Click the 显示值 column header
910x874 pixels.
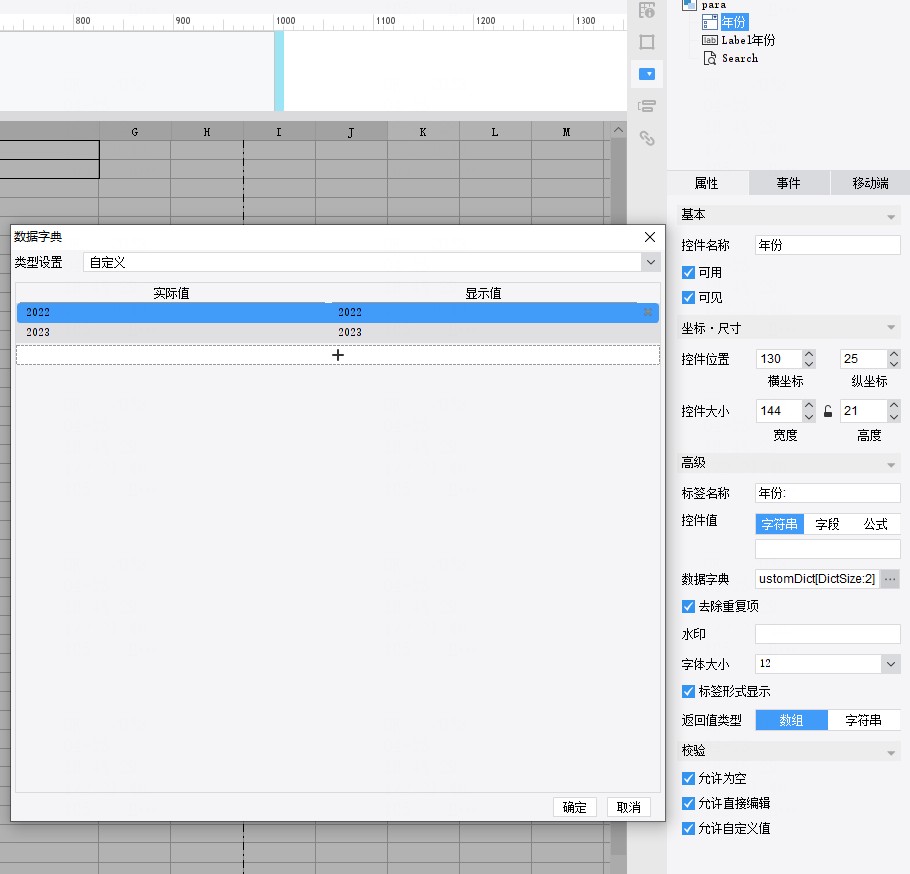point(483,293)
